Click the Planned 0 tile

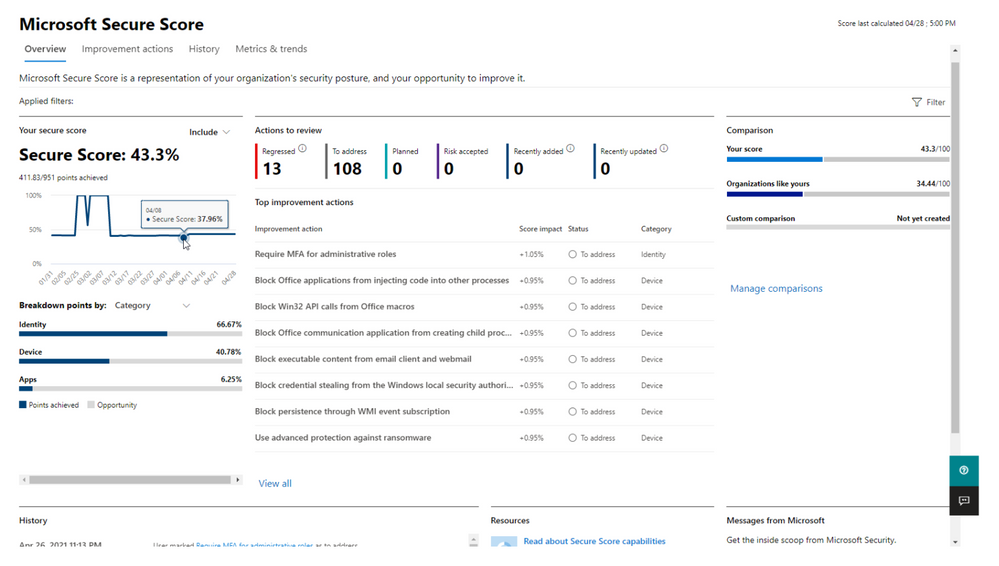(x=403, y=161)
